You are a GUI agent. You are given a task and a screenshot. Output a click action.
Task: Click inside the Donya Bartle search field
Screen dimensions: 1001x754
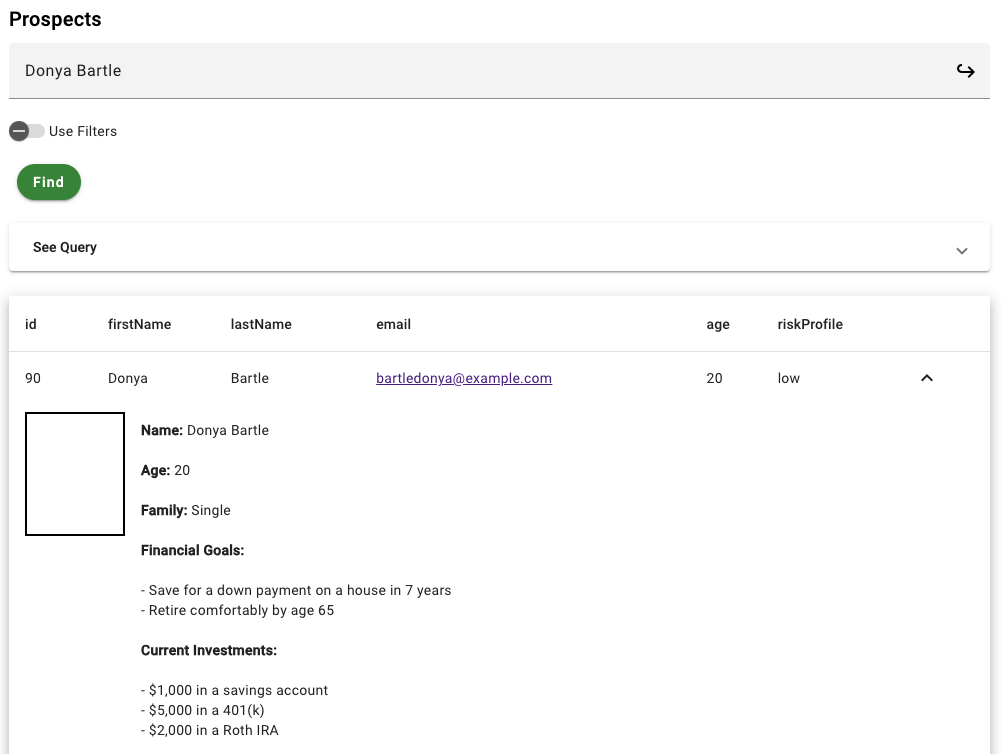tap(485, 71)
